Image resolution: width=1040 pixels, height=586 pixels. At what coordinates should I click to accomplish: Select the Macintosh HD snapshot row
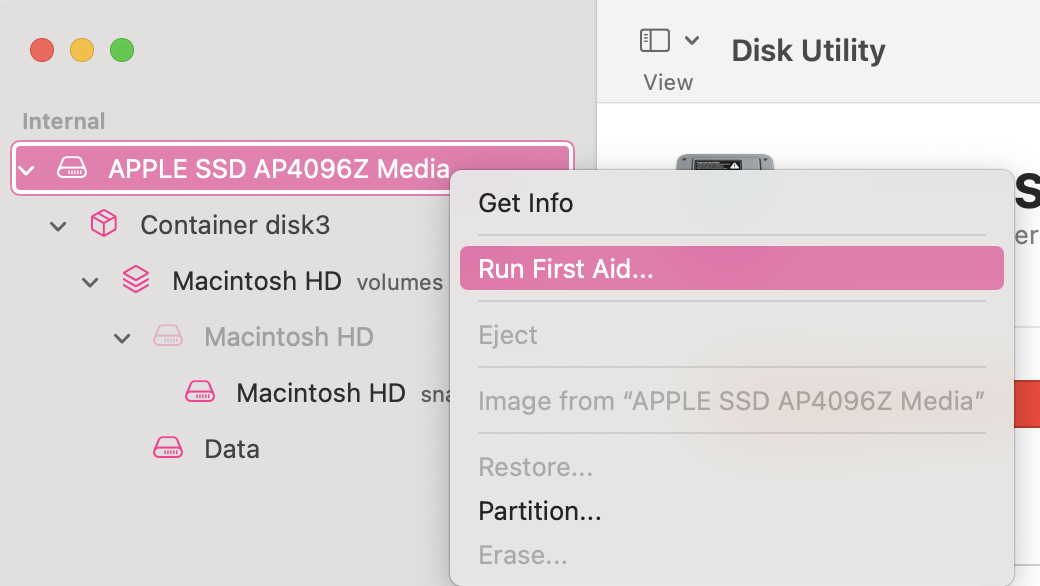point(320,393)
